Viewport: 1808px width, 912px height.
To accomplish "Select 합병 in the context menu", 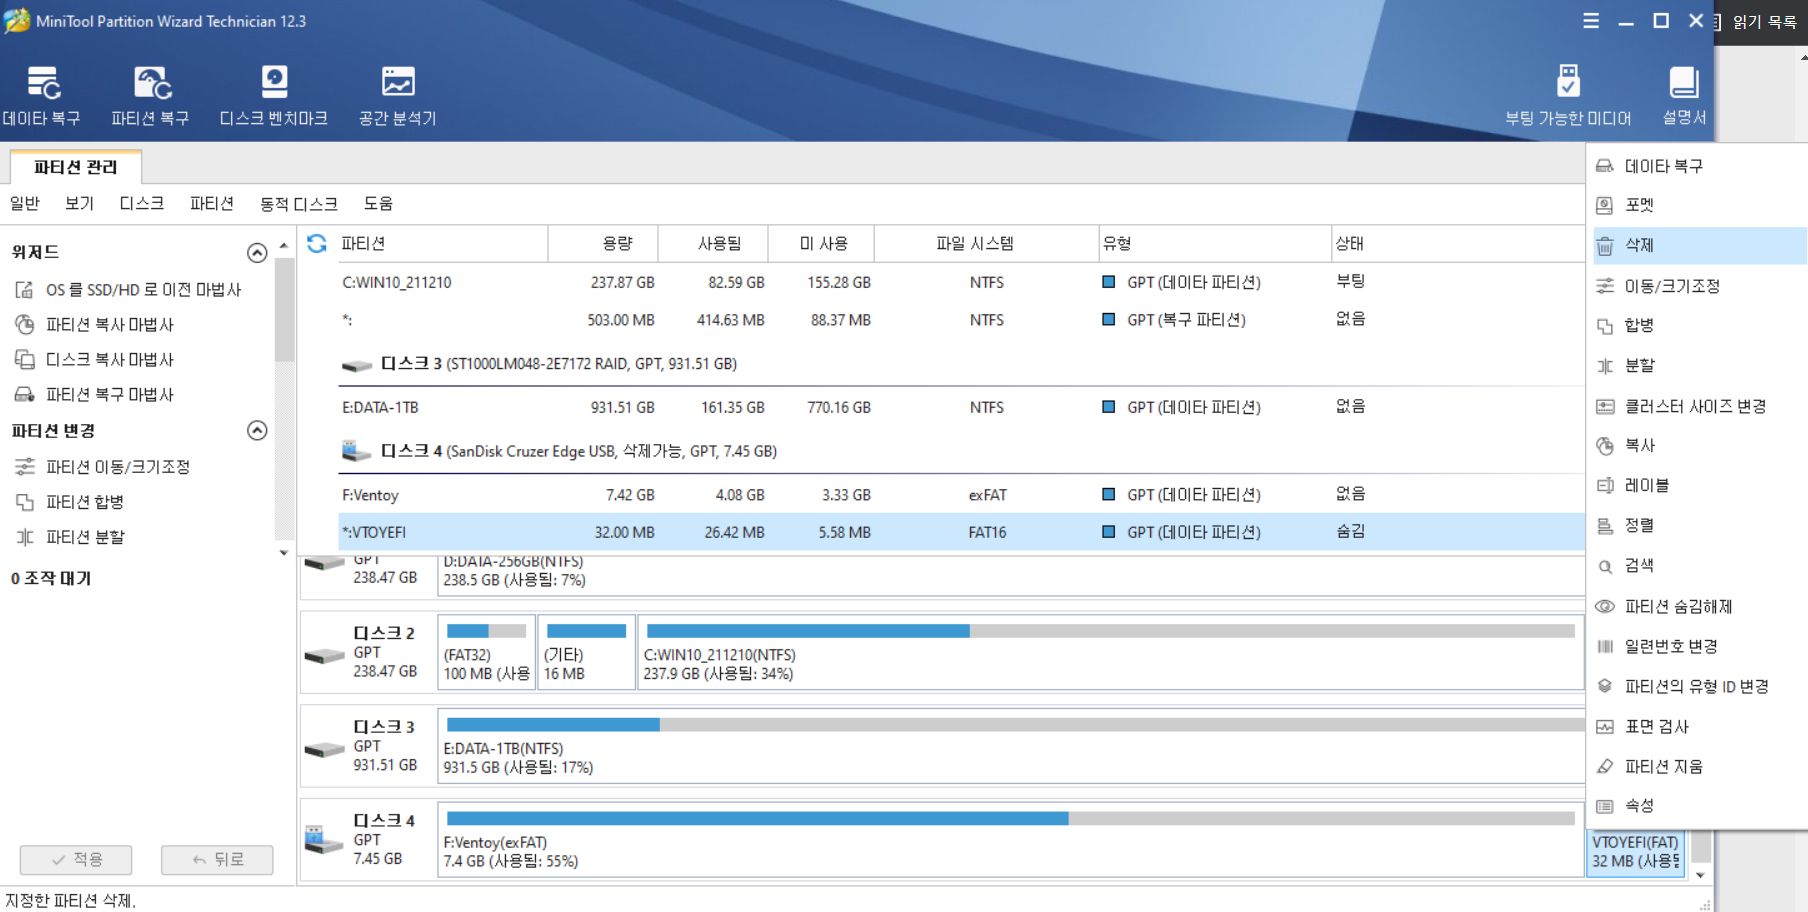I will 1700,325.
